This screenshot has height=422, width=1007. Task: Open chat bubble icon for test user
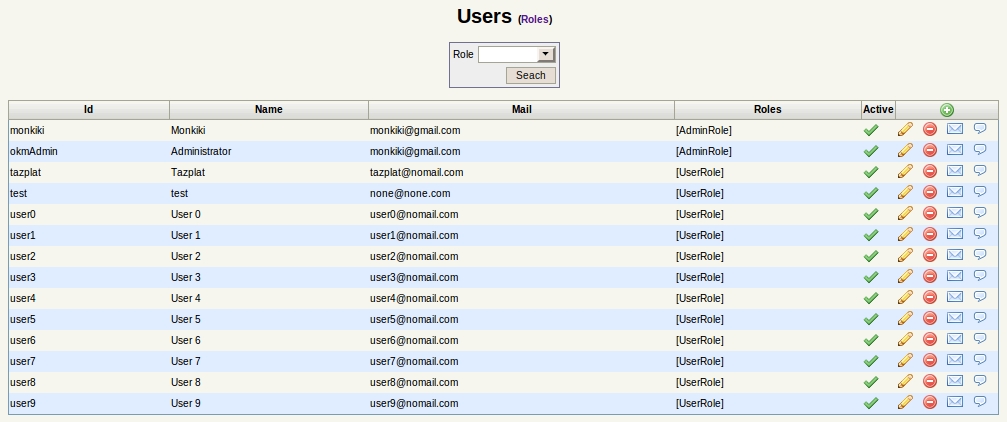(980, 191)
